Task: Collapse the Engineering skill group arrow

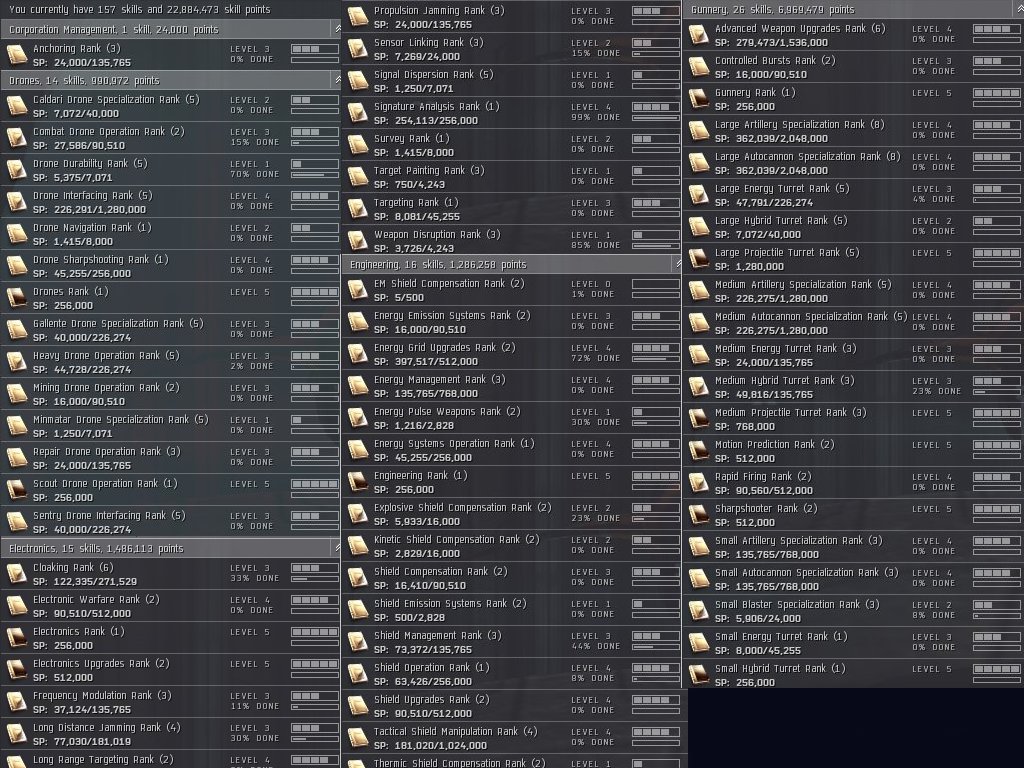Action: [679, 264]
